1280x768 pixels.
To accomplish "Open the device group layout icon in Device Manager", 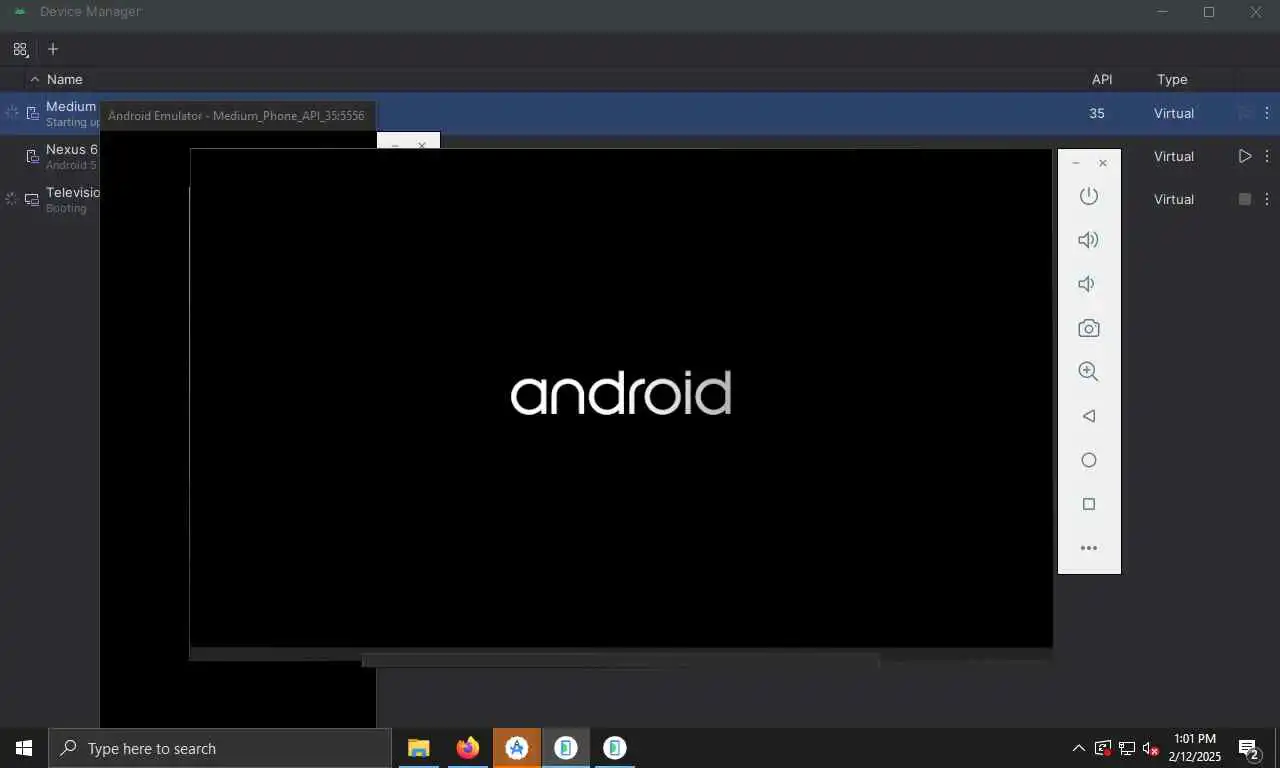I will (20, 49).
